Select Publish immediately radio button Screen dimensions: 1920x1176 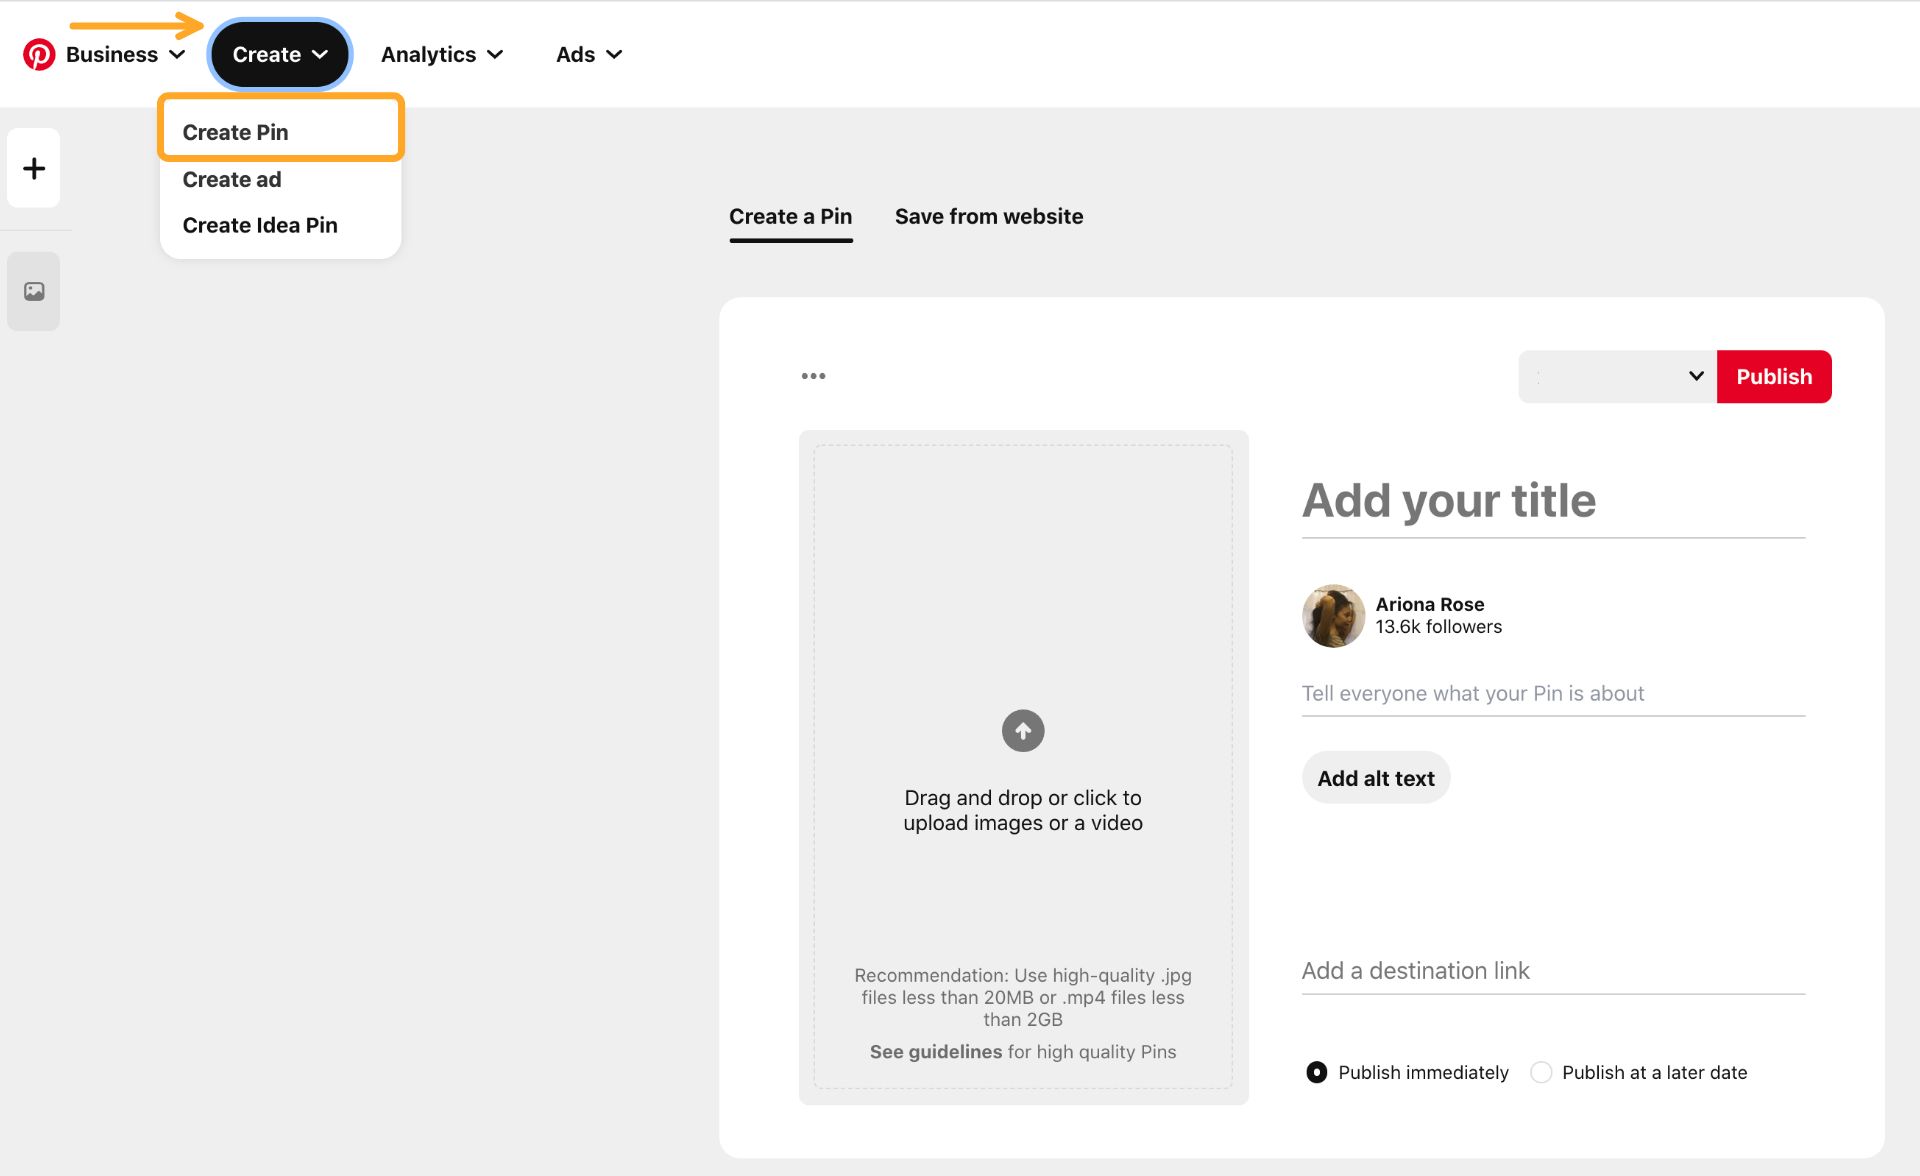coord(1317,1072)
